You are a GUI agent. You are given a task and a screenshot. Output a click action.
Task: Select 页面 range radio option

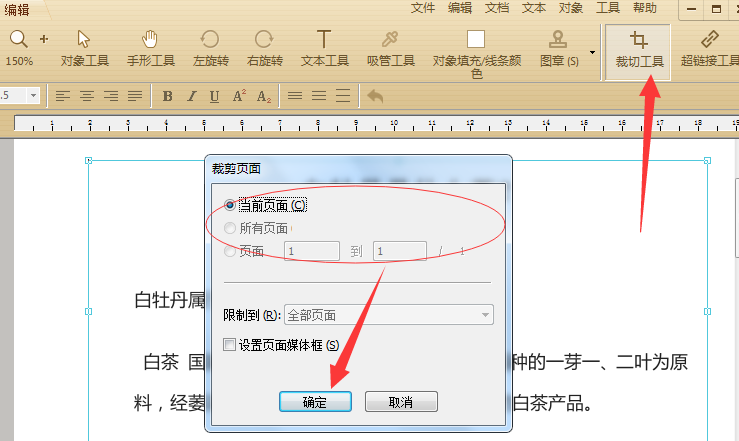click(230, 251)
